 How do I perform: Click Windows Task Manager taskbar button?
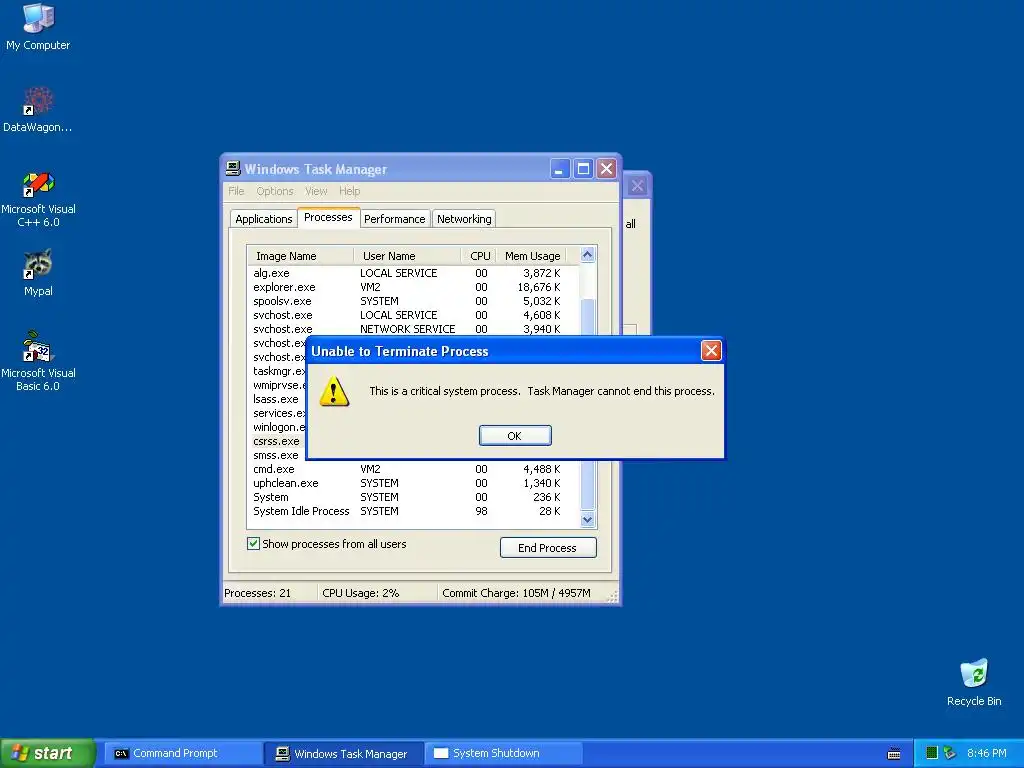coord(344,753)
